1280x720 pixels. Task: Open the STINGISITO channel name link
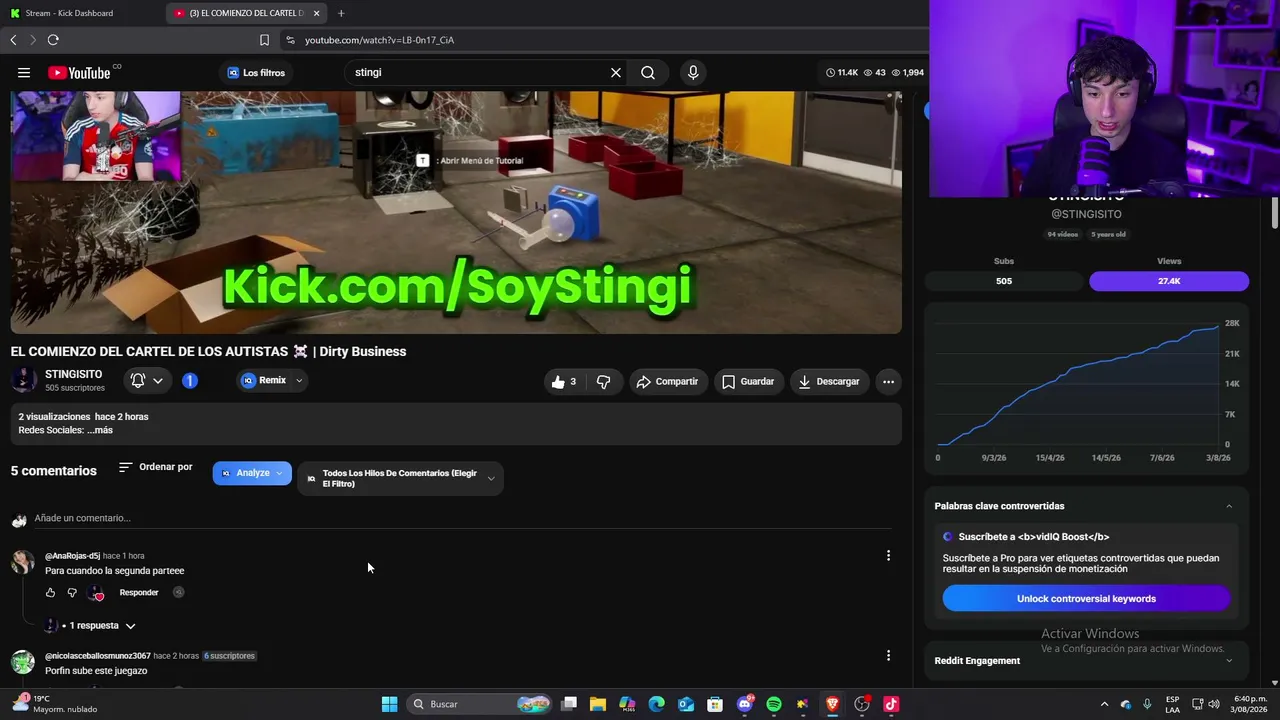click(73, 374)
